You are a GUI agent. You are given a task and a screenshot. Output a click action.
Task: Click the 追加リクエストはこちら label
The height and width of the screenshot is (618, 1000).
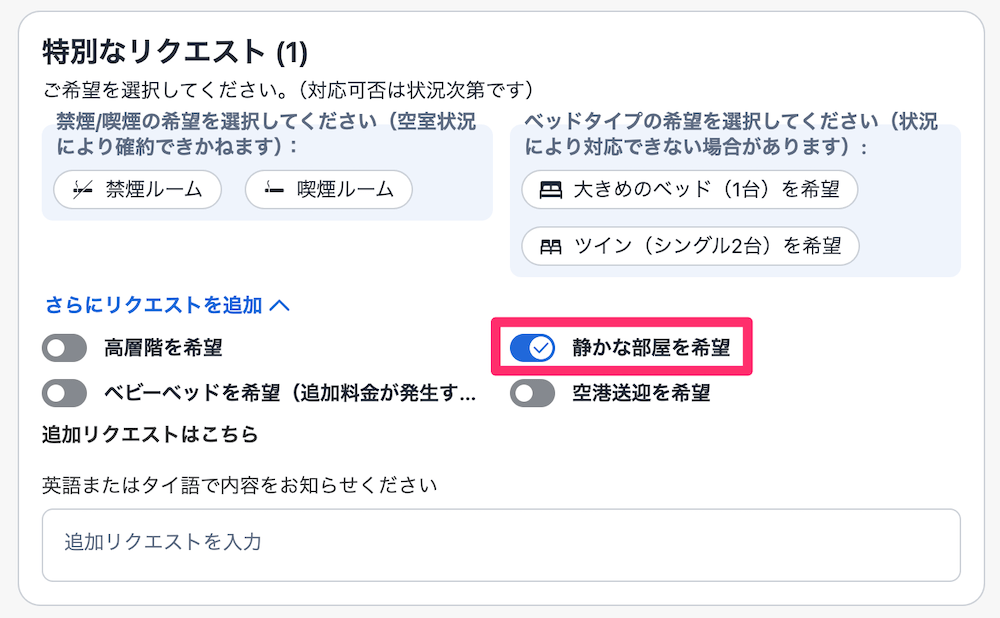point(150,434)
